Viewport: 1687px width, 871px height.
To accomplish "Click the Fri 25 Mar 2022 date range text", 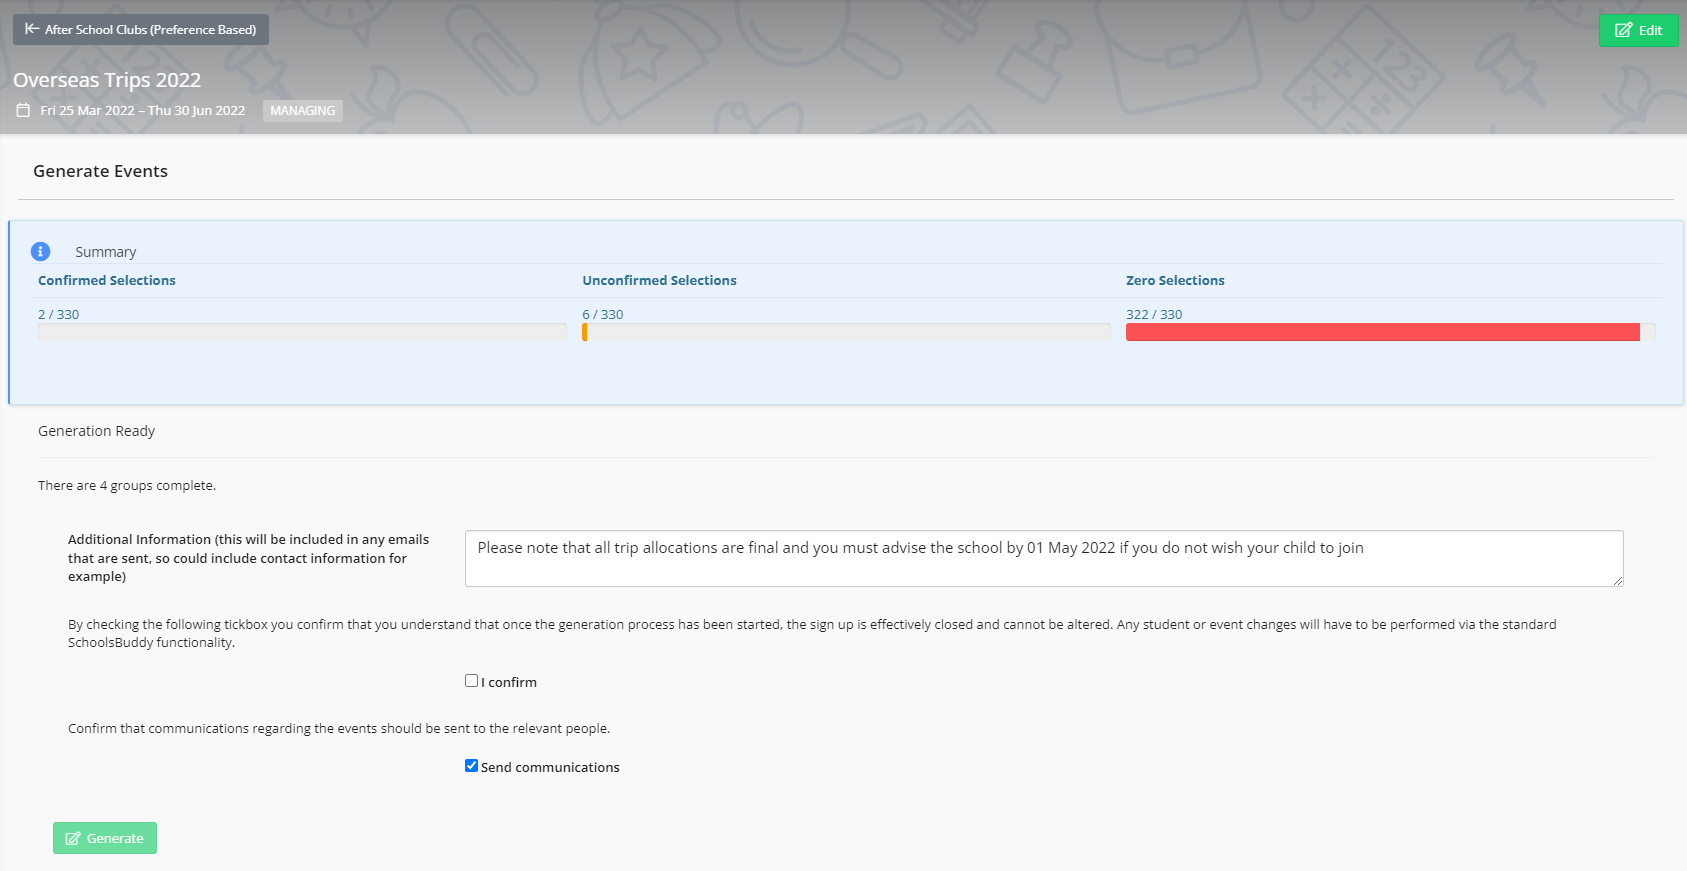I will [143, 111].
